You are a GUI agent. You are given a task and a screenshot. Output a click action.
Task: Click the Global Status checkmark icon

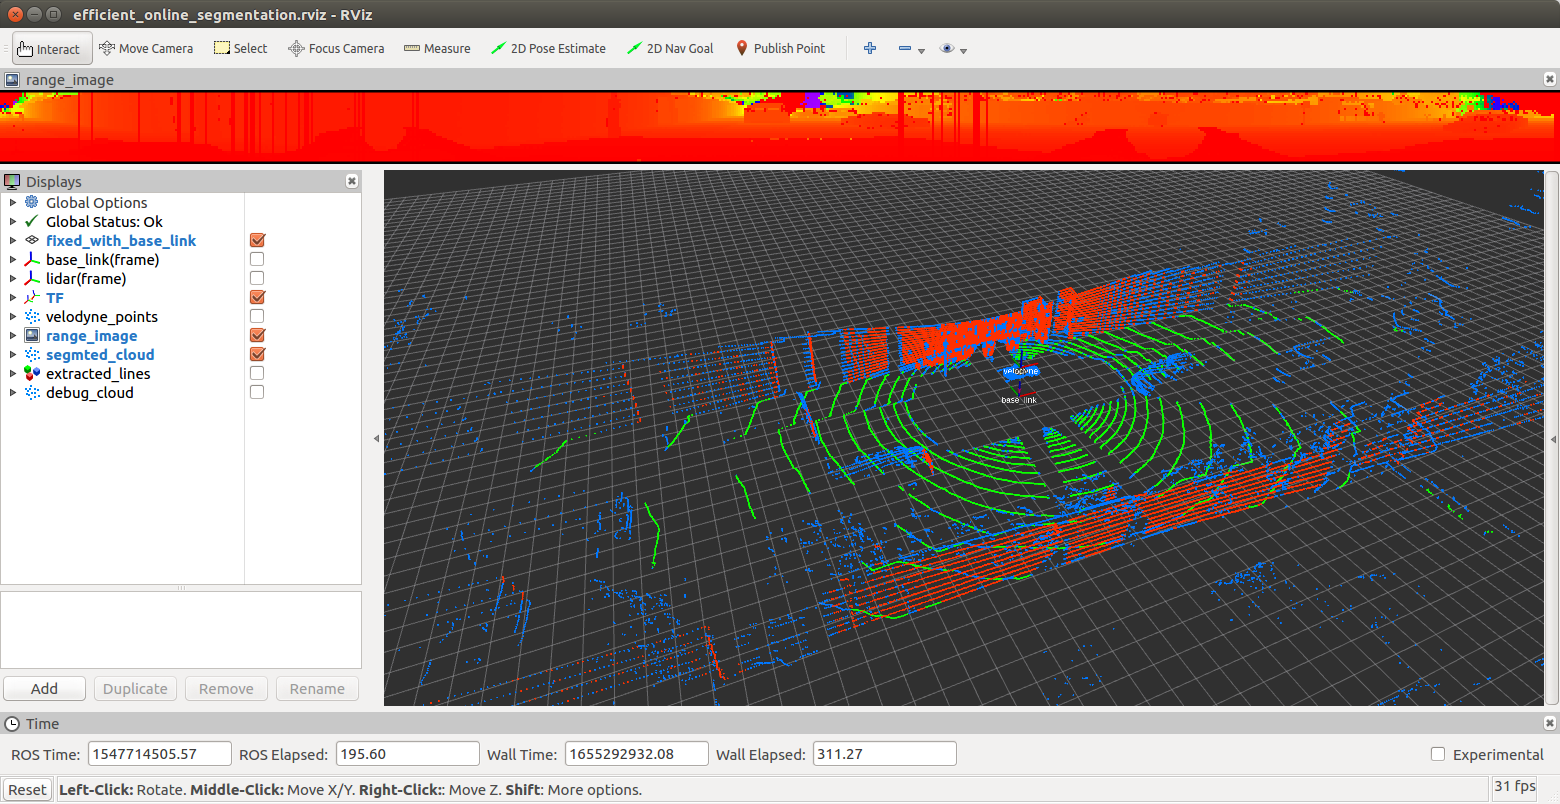tap(32, 221)
